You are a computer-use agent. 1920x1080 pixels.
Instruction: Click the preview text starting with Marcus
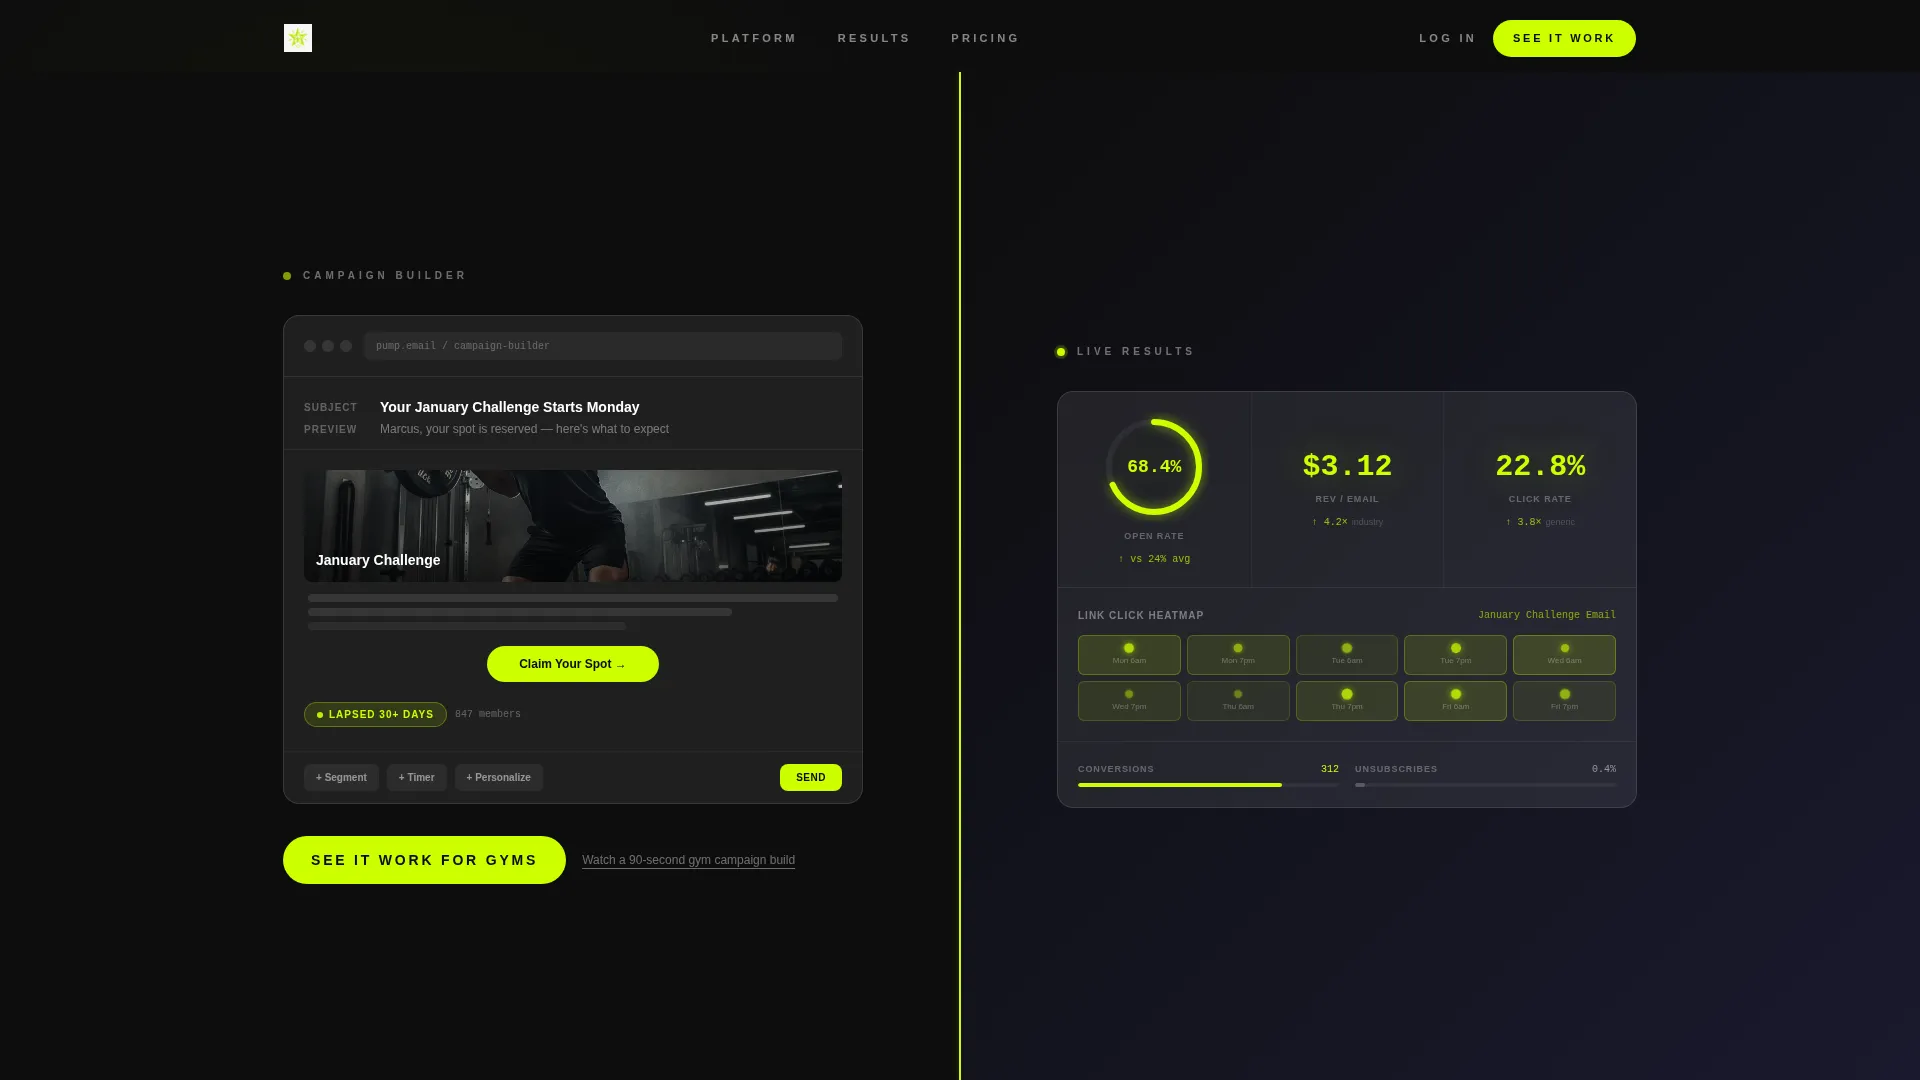coord(524,429)
